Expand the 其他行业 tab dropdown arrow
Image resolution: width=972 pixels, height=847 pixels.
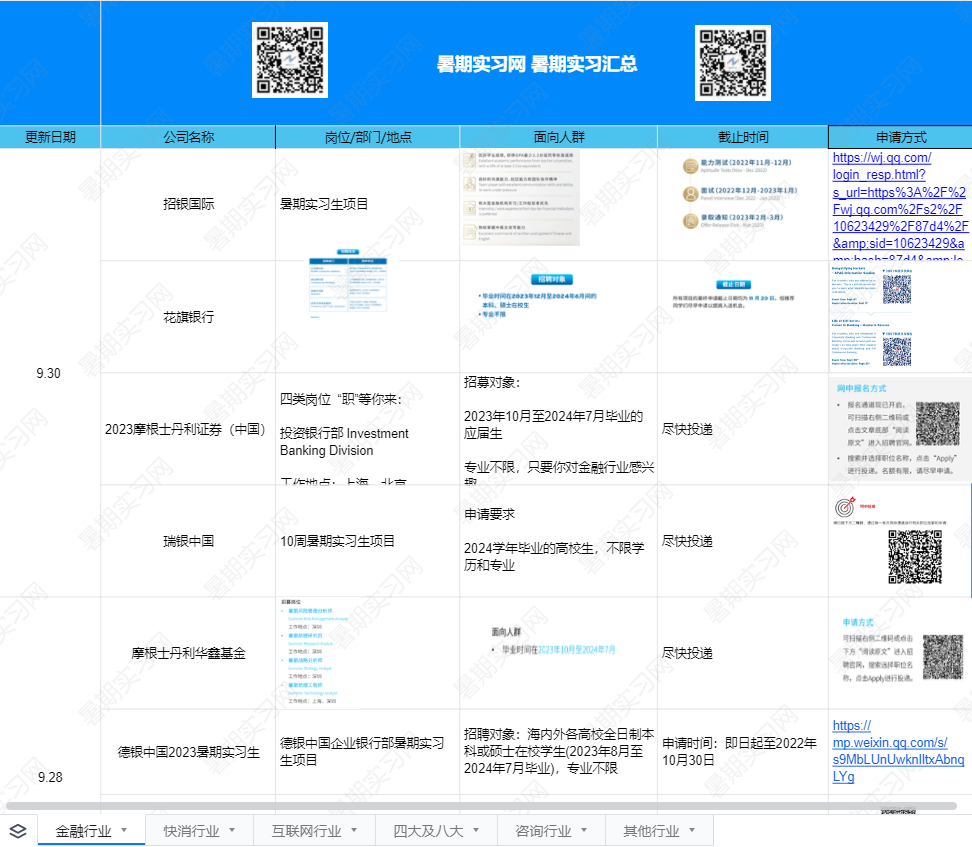coord(692,830)
